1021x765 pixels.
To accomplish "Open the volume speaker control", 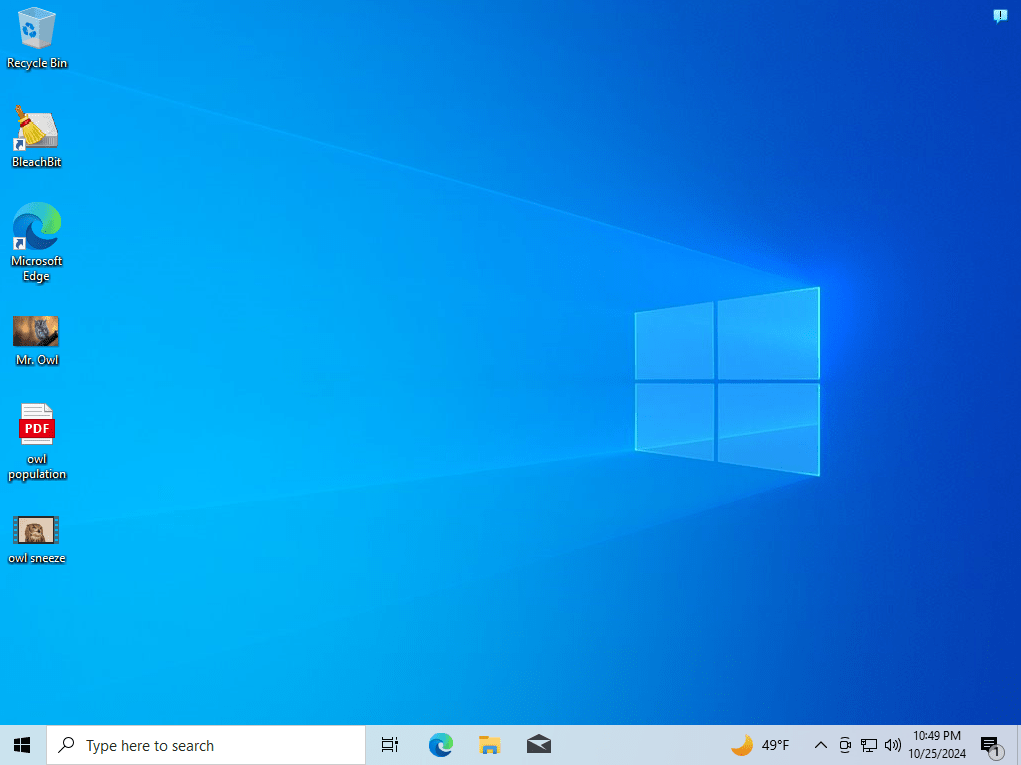I will point(892,745).
